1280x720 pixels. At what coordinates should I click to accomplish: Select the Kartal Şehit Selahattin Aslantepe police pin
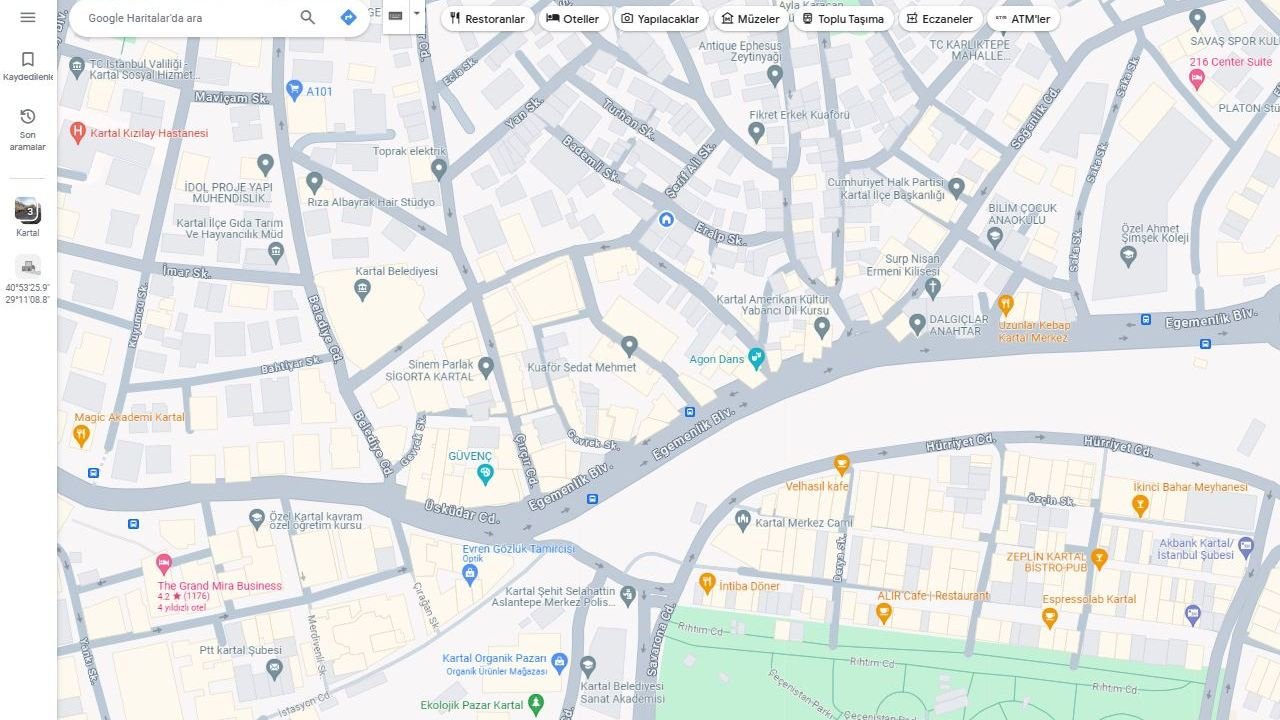(x=627, y=595)
